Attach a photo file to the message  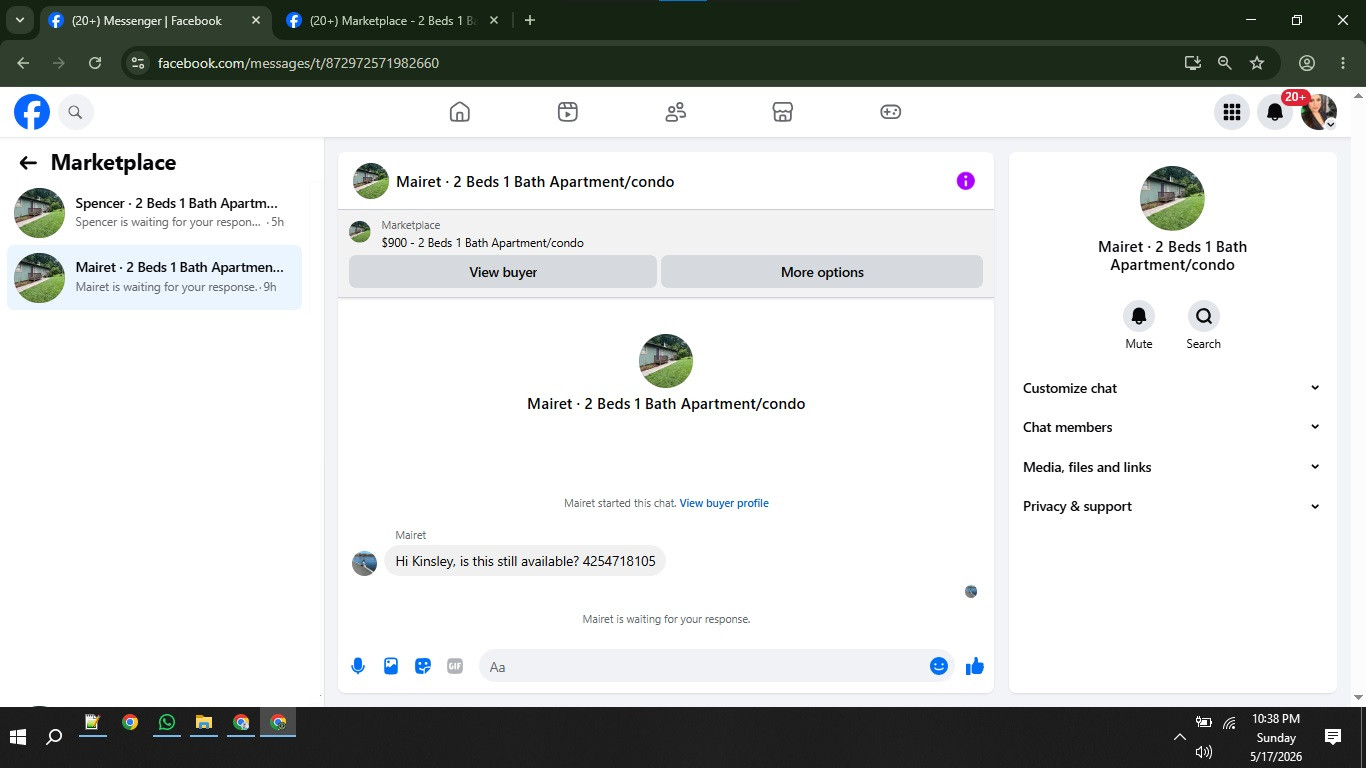click(391, 666)
